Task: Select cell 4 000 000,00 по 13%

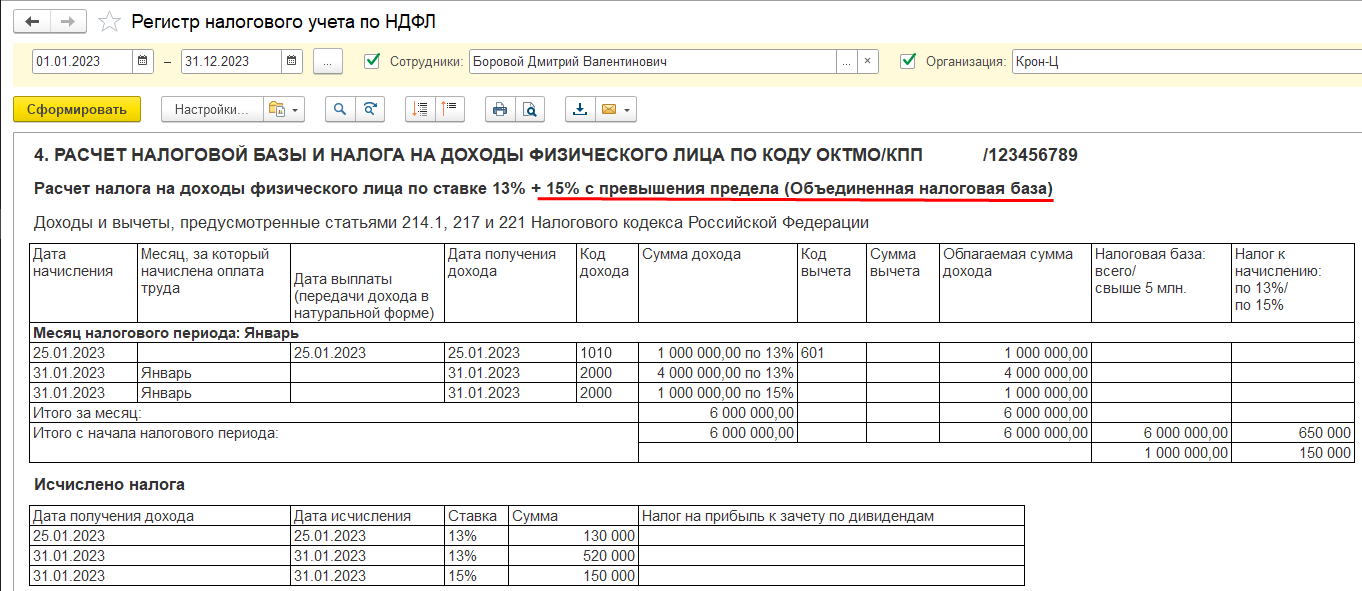Action: coord(718,373)
